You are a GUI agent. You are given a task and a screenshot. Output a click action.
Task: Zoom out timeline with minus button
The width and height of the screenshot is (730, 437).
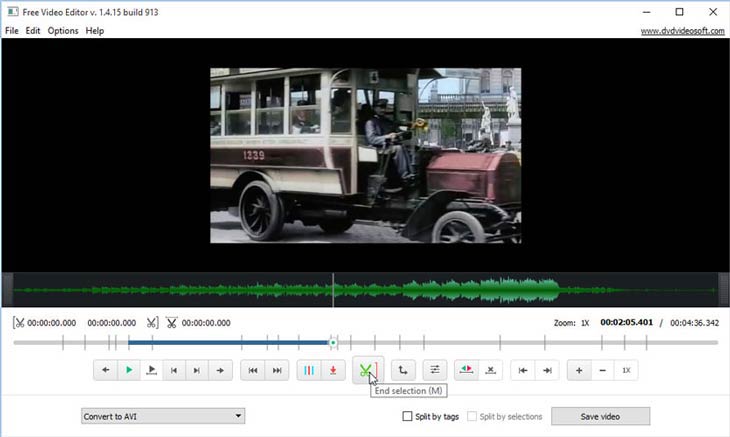coord(602,370)
